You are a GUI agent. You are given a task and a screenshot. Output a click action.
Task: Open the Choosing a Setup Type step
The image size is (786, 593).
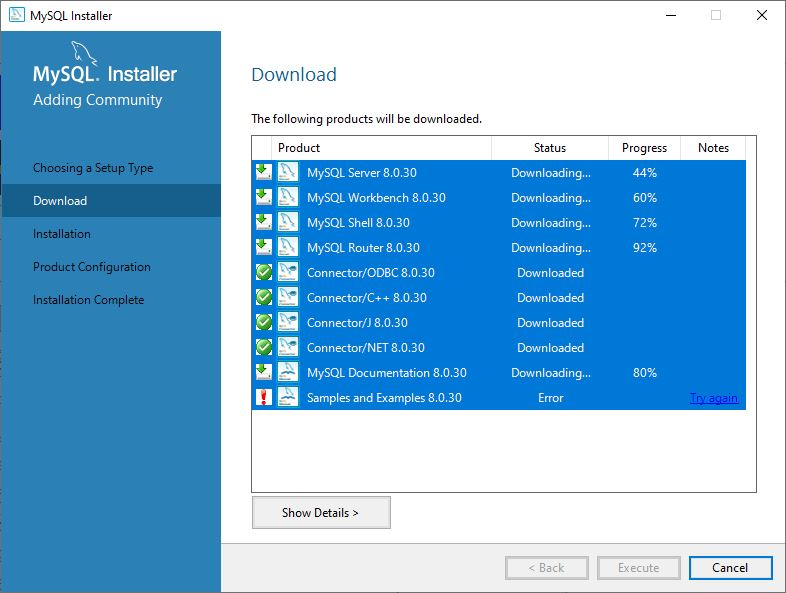[93, 168]
